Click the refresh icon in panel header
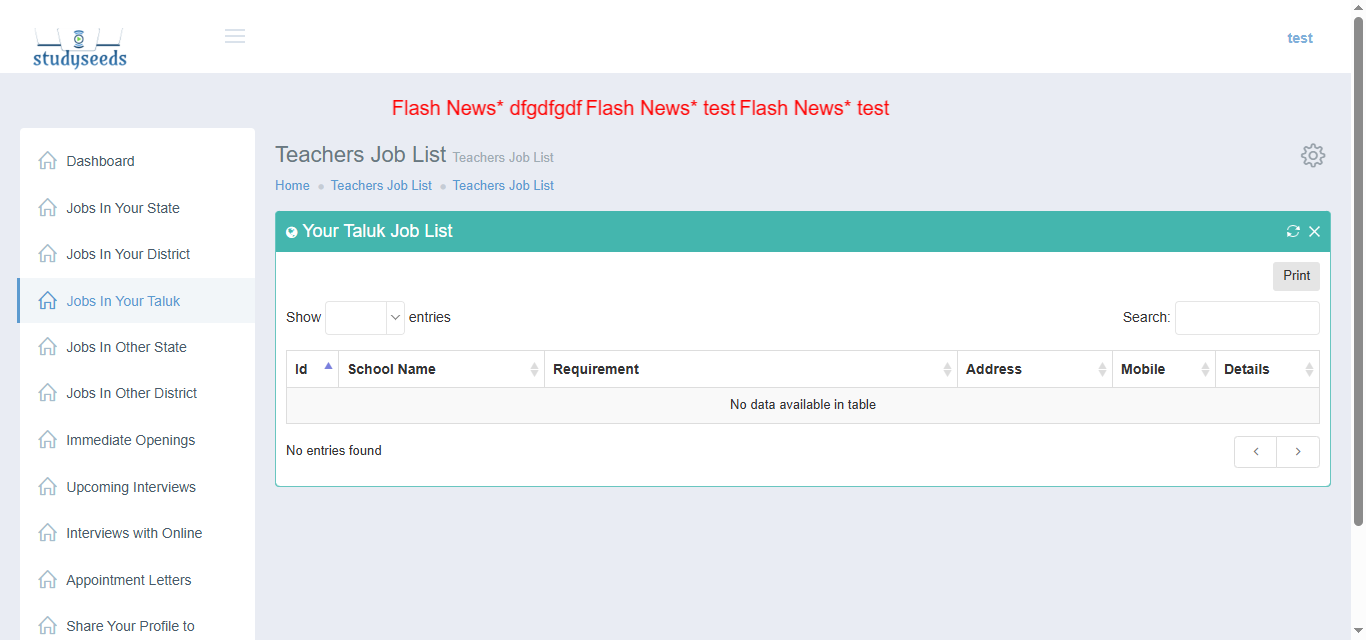The height and width of the screenshot is (640, 1366). [x=1293, y=231]
